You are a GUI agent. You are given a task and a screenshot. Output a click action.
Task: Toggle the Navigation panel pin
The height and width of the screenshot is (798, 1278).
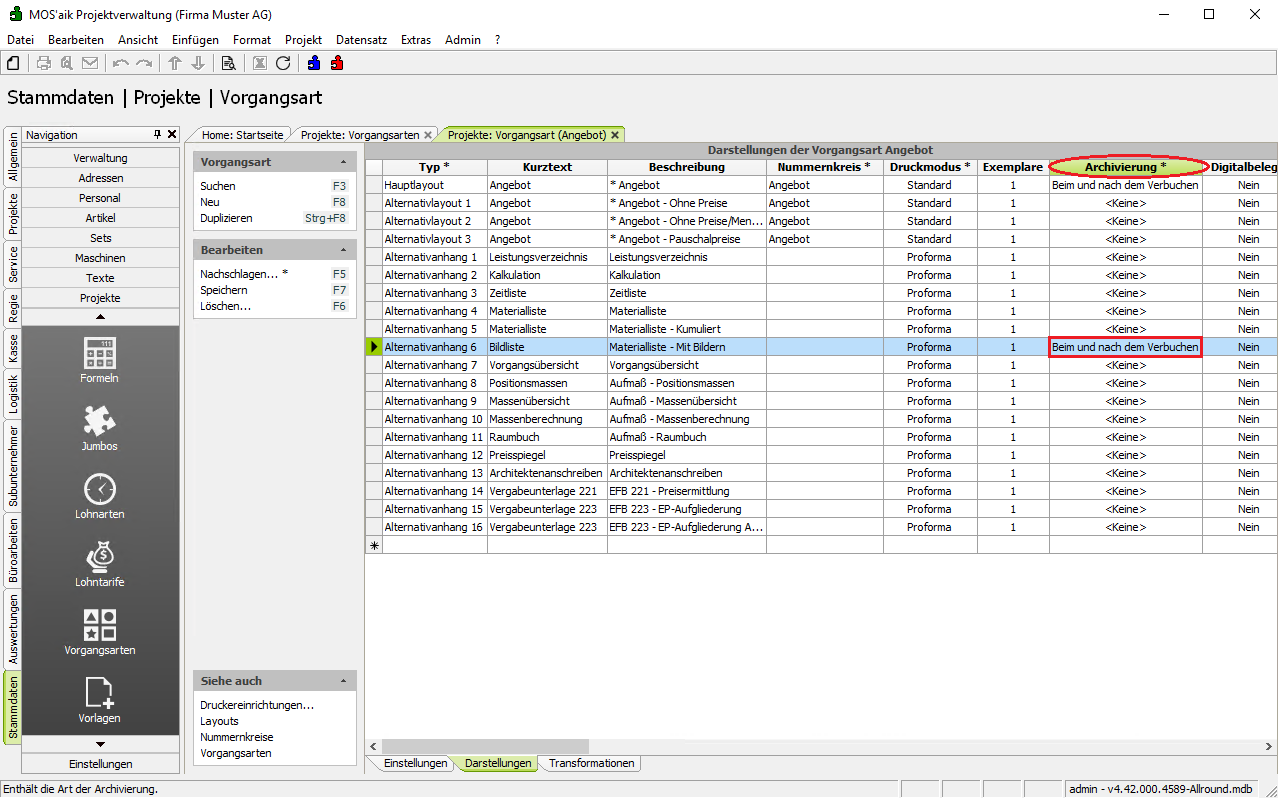tap(157, 135)
